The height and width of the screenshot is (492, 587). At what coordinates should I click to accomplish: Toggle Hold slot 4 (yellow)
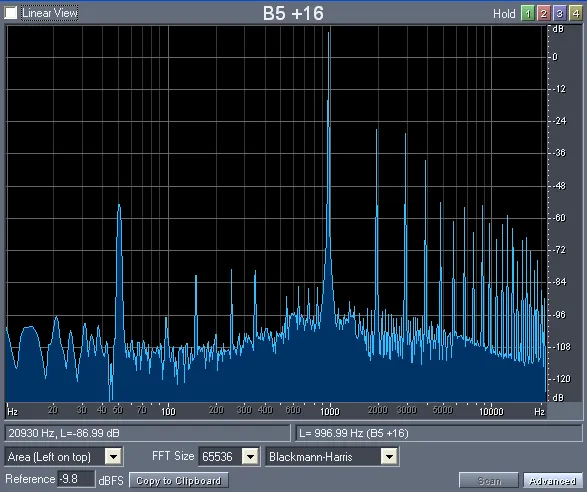pos(575,14)
